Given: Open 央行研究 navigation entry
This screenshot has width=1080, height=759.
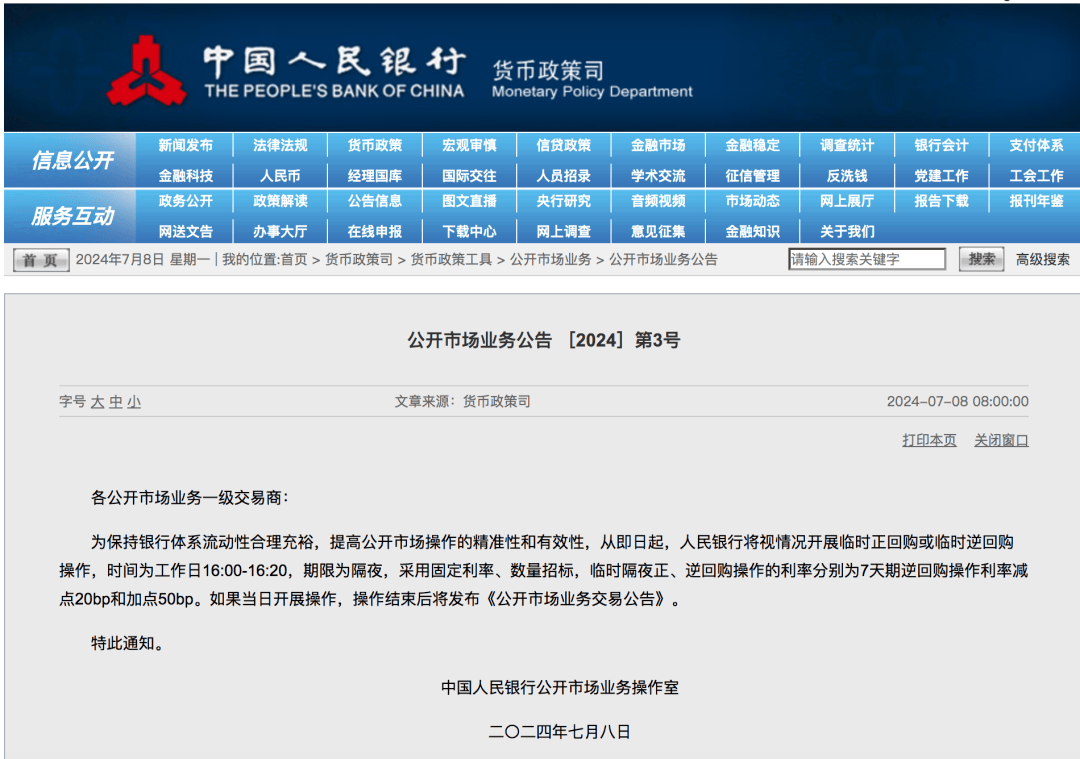Looking at the screenshot, I should pos(563,201).
